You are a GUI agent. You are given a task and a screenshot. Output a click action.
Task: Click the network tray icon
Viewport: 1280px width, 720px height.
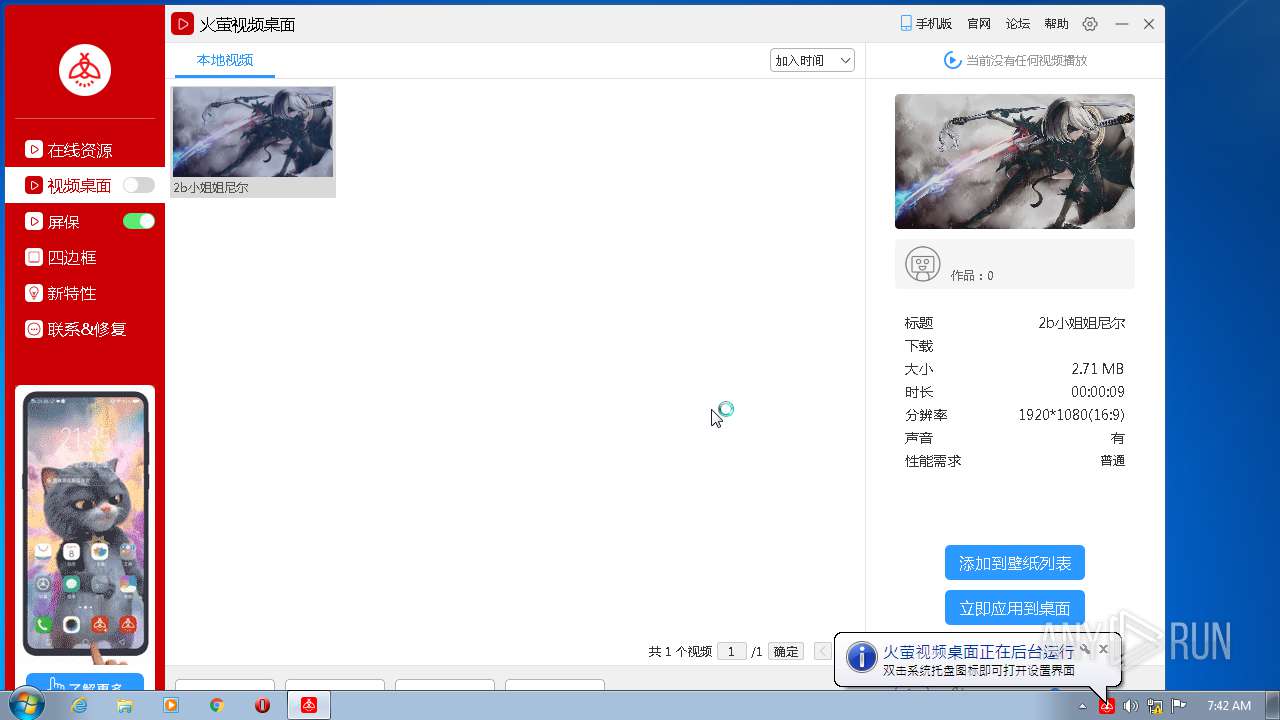(1155, 706)
